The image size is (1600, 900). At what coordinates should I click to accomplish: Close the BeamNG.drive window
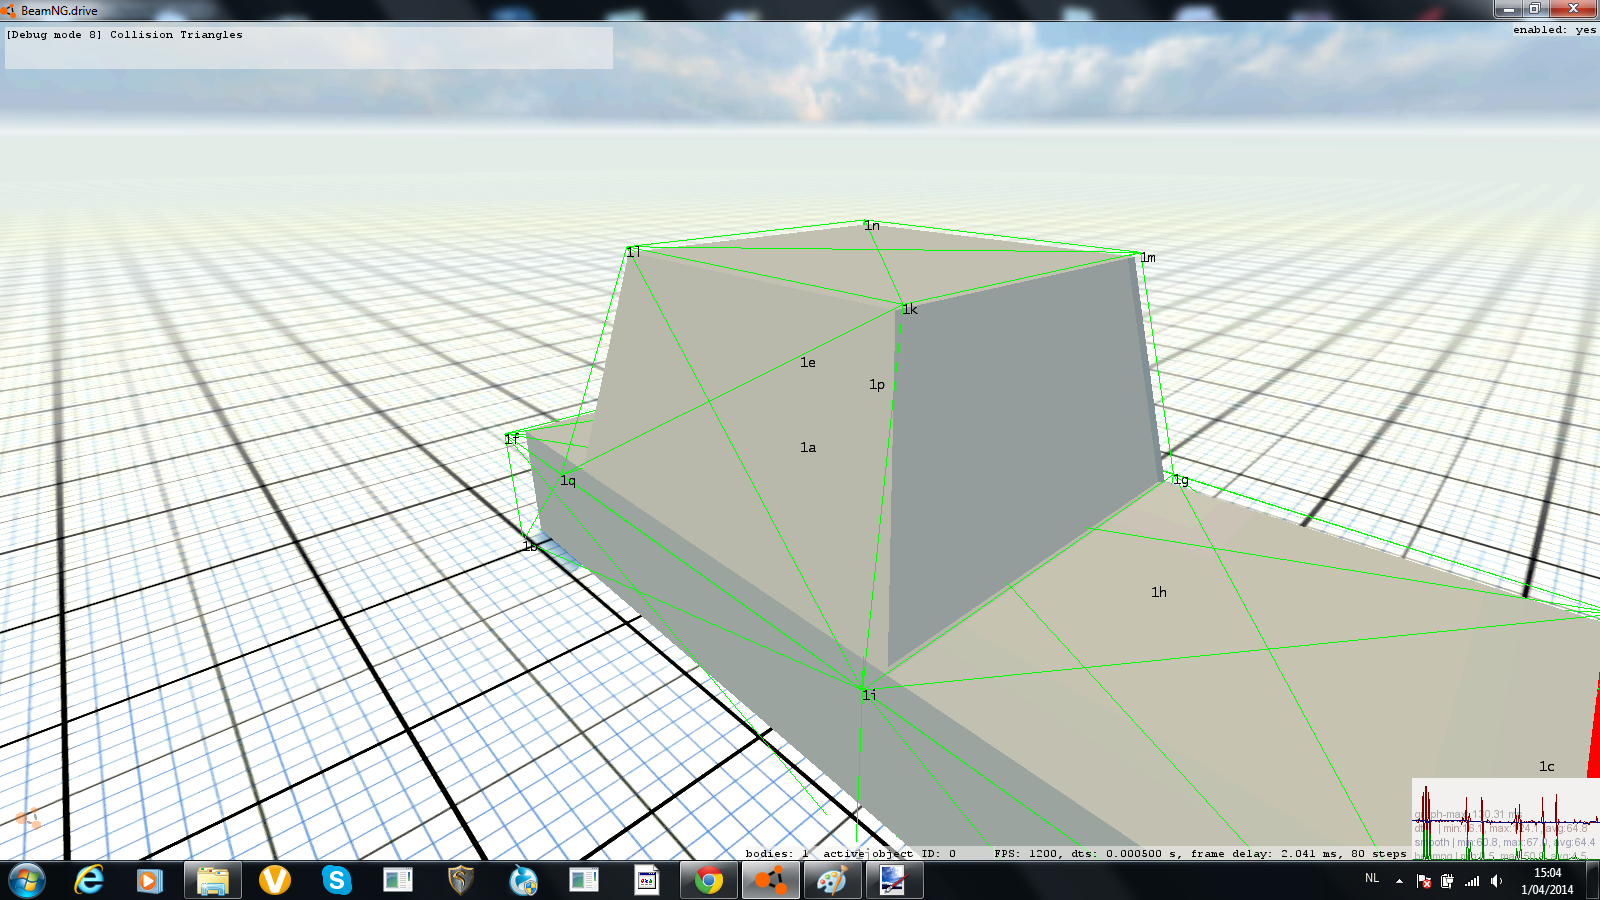pos(1574,9)
